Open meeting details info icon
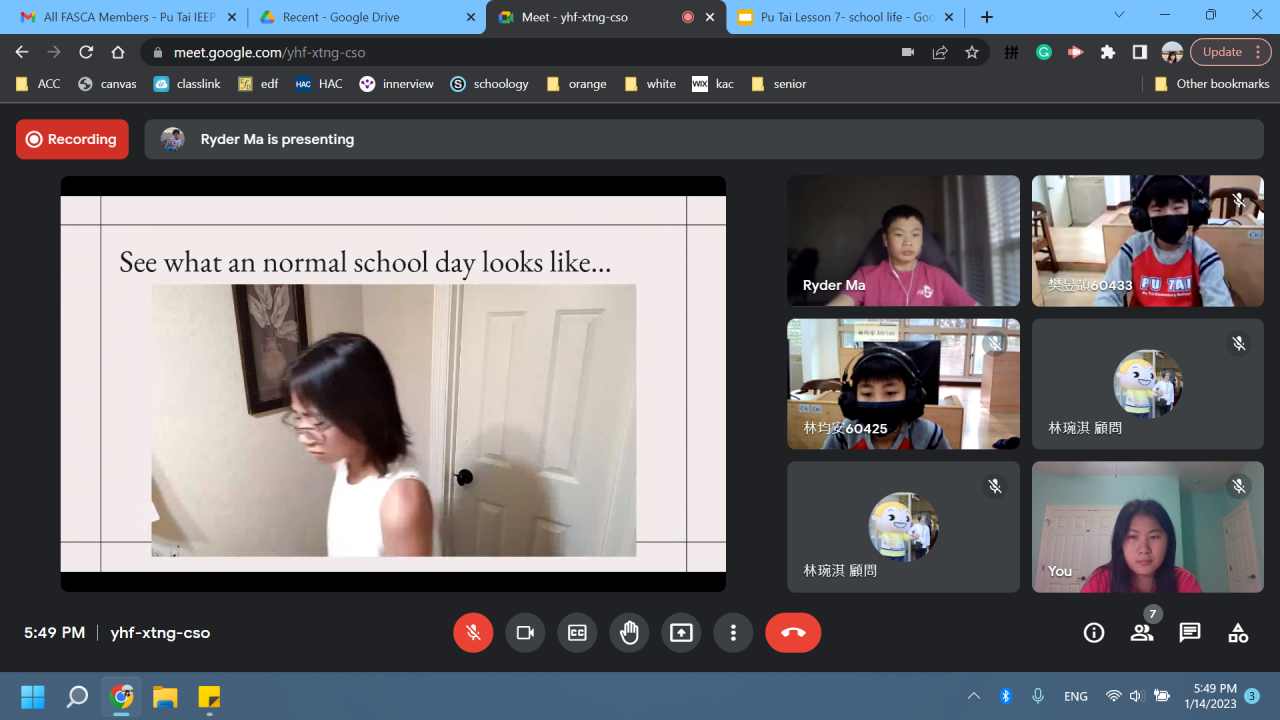 1094,633
